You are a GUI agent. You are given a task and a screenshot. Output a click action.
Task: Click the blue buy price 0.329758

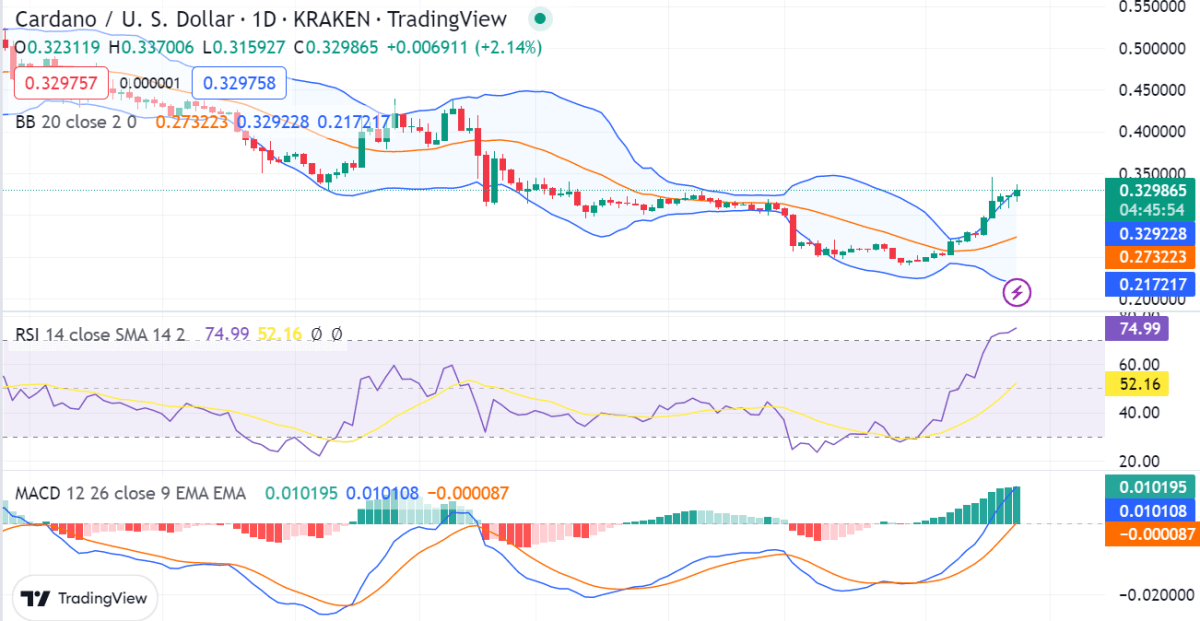tap(239, 83)
